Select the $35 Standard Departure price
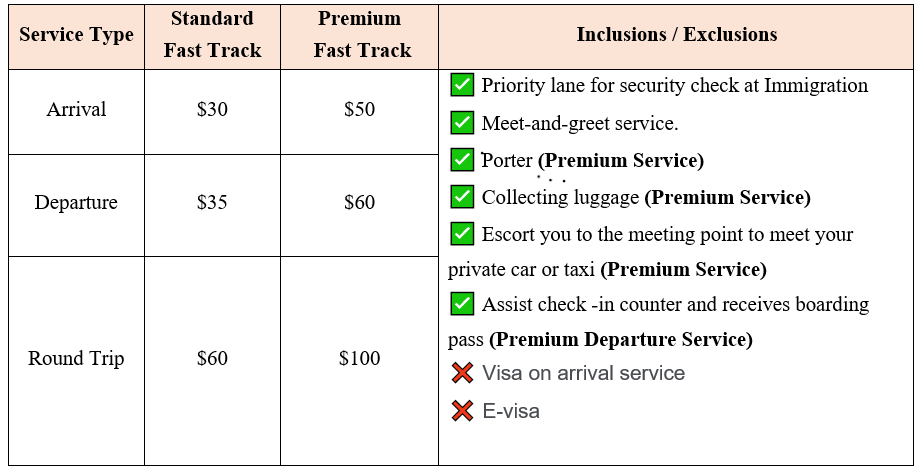 tap(212, 203)
